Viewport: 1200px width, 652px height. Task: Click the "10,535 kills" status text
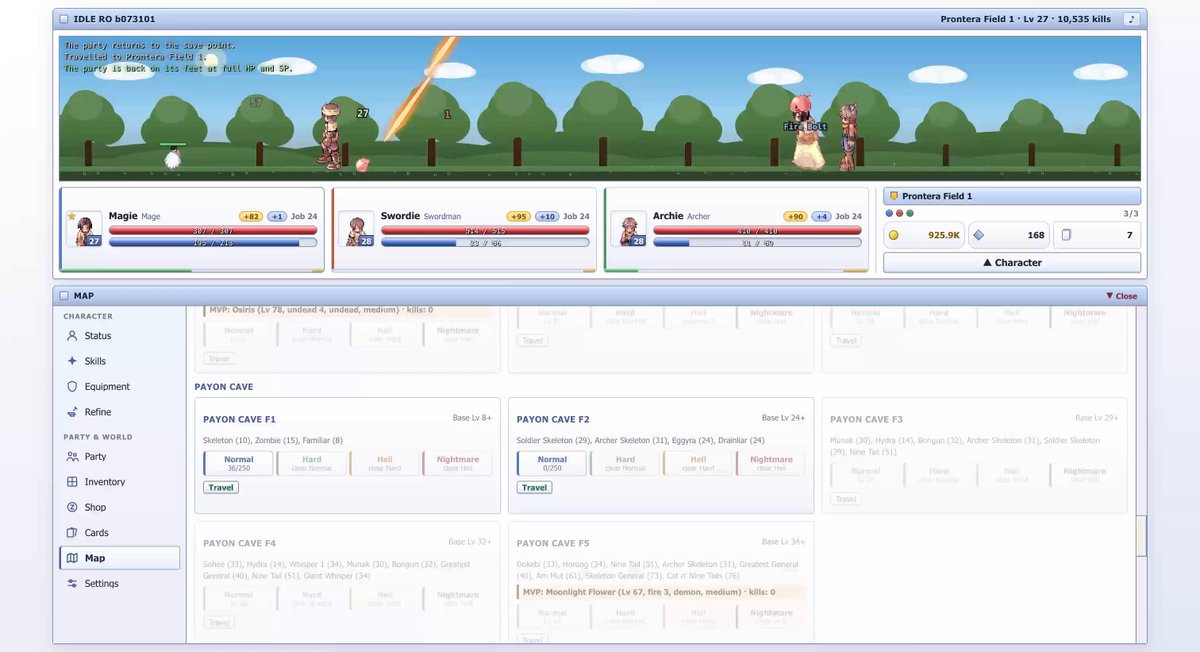click(1085, 19)
